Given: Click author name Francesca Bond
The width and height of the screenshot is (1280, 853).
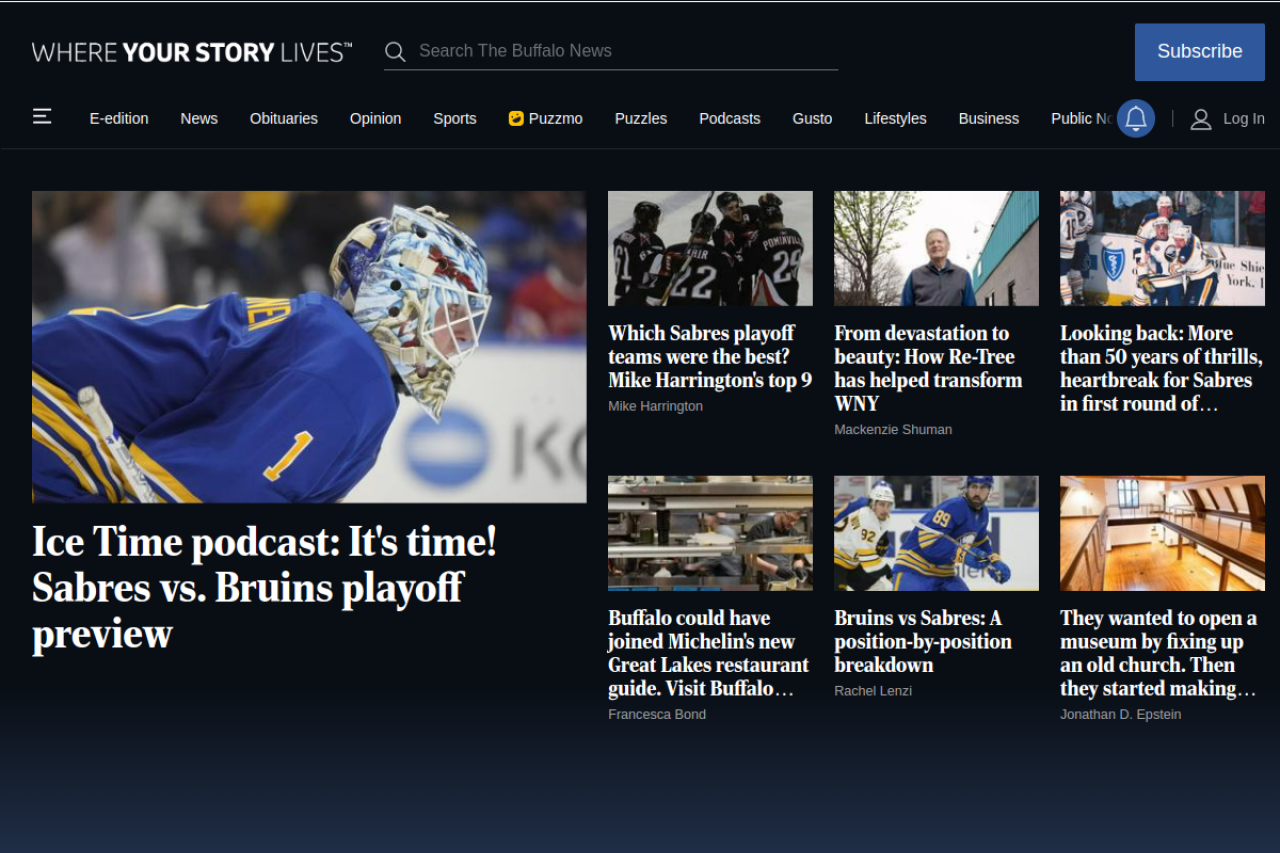Looking at the screenshot, I should [656, 714].
